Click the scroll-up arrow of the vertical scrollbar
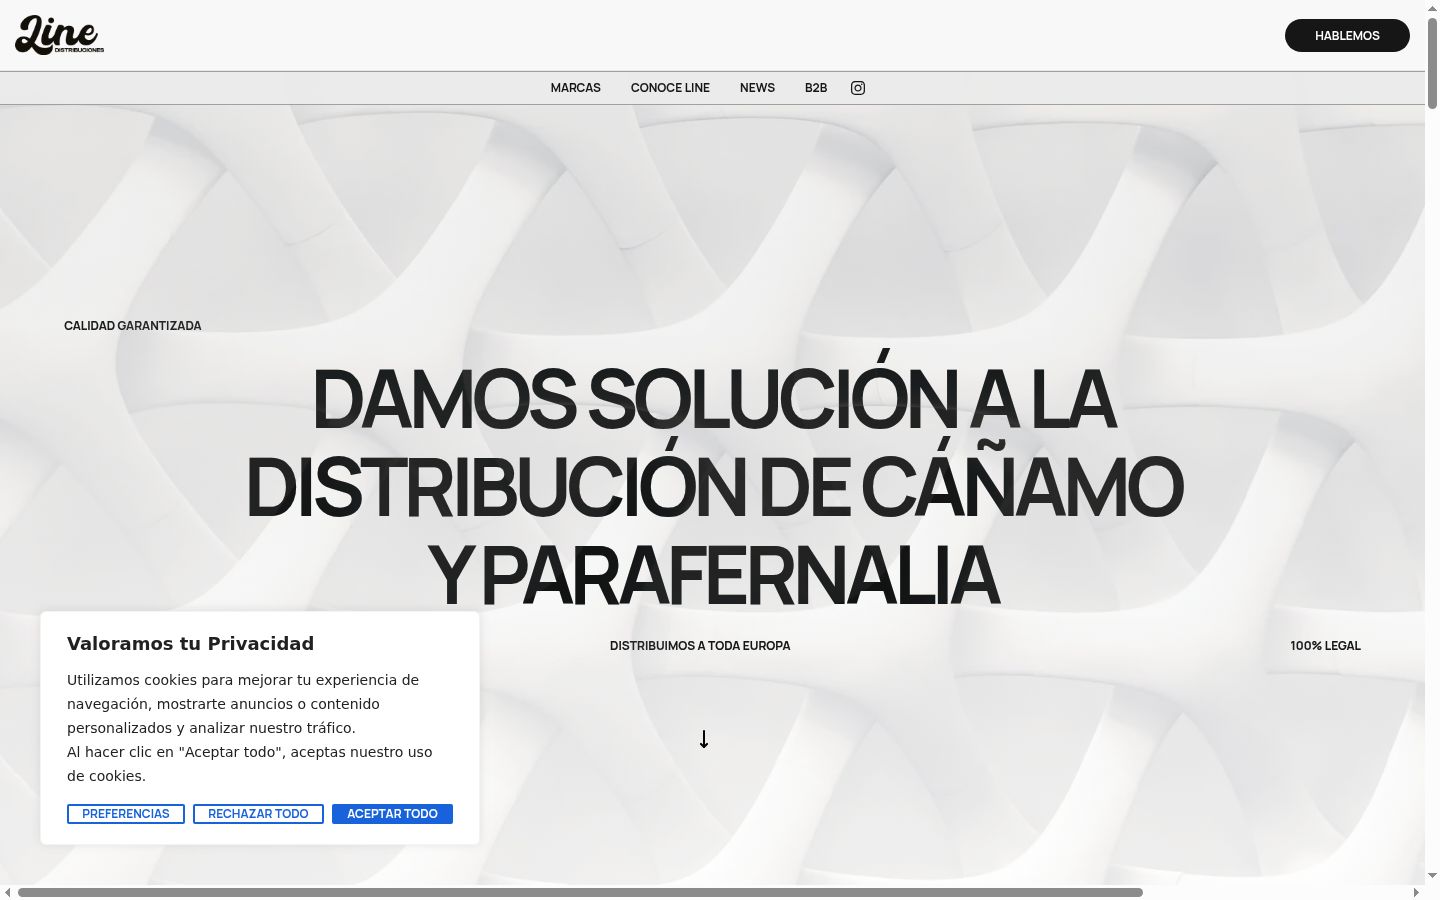This screenshot has width=1440, height=900. coord(1432,8)
